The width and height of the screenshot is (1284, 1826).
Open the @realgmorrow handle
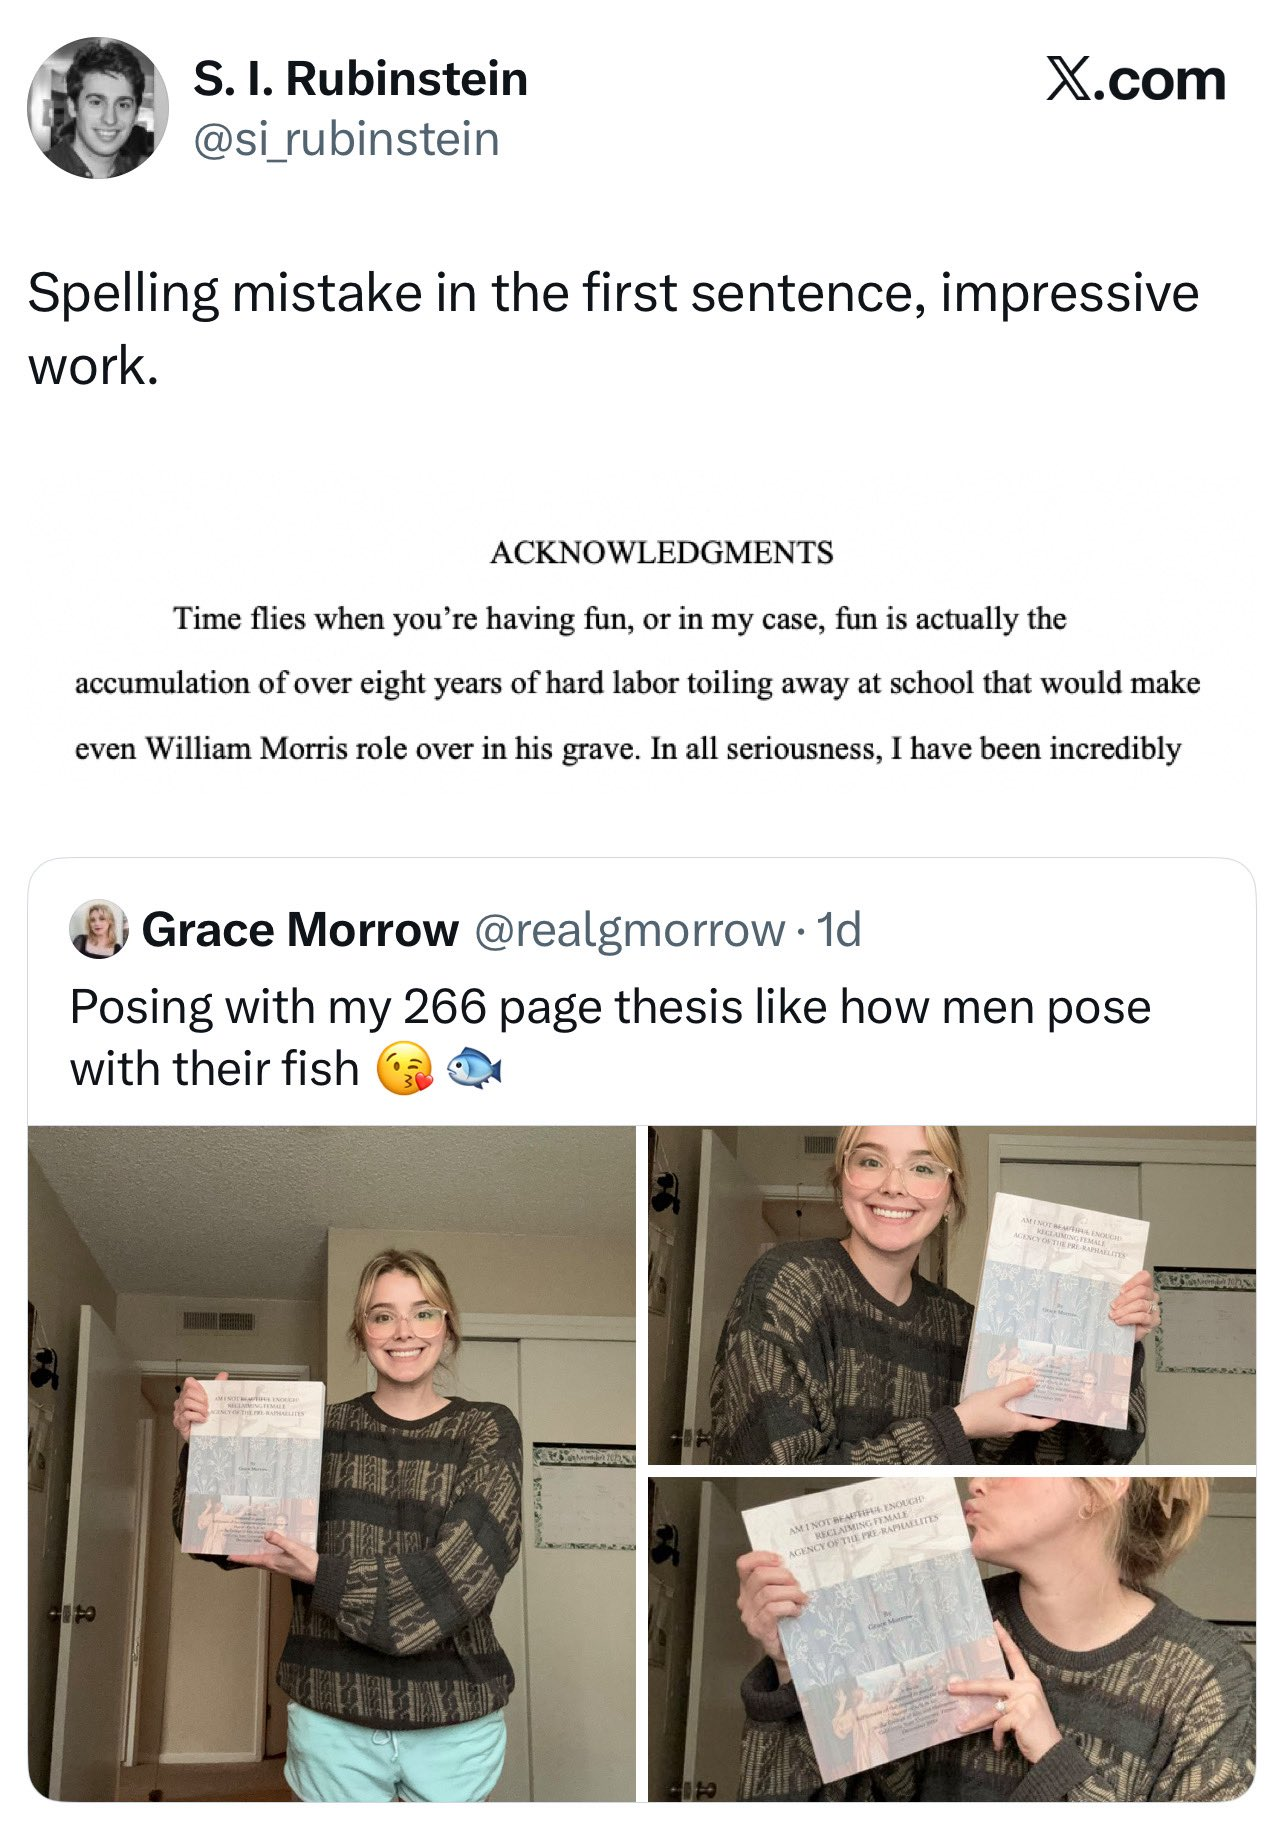(x=629, y=930)
